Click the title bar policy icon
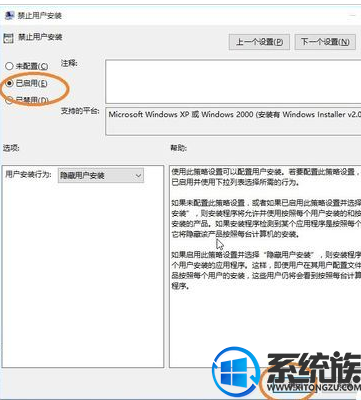This screenshot has width=361, height=400. [10, 16]
